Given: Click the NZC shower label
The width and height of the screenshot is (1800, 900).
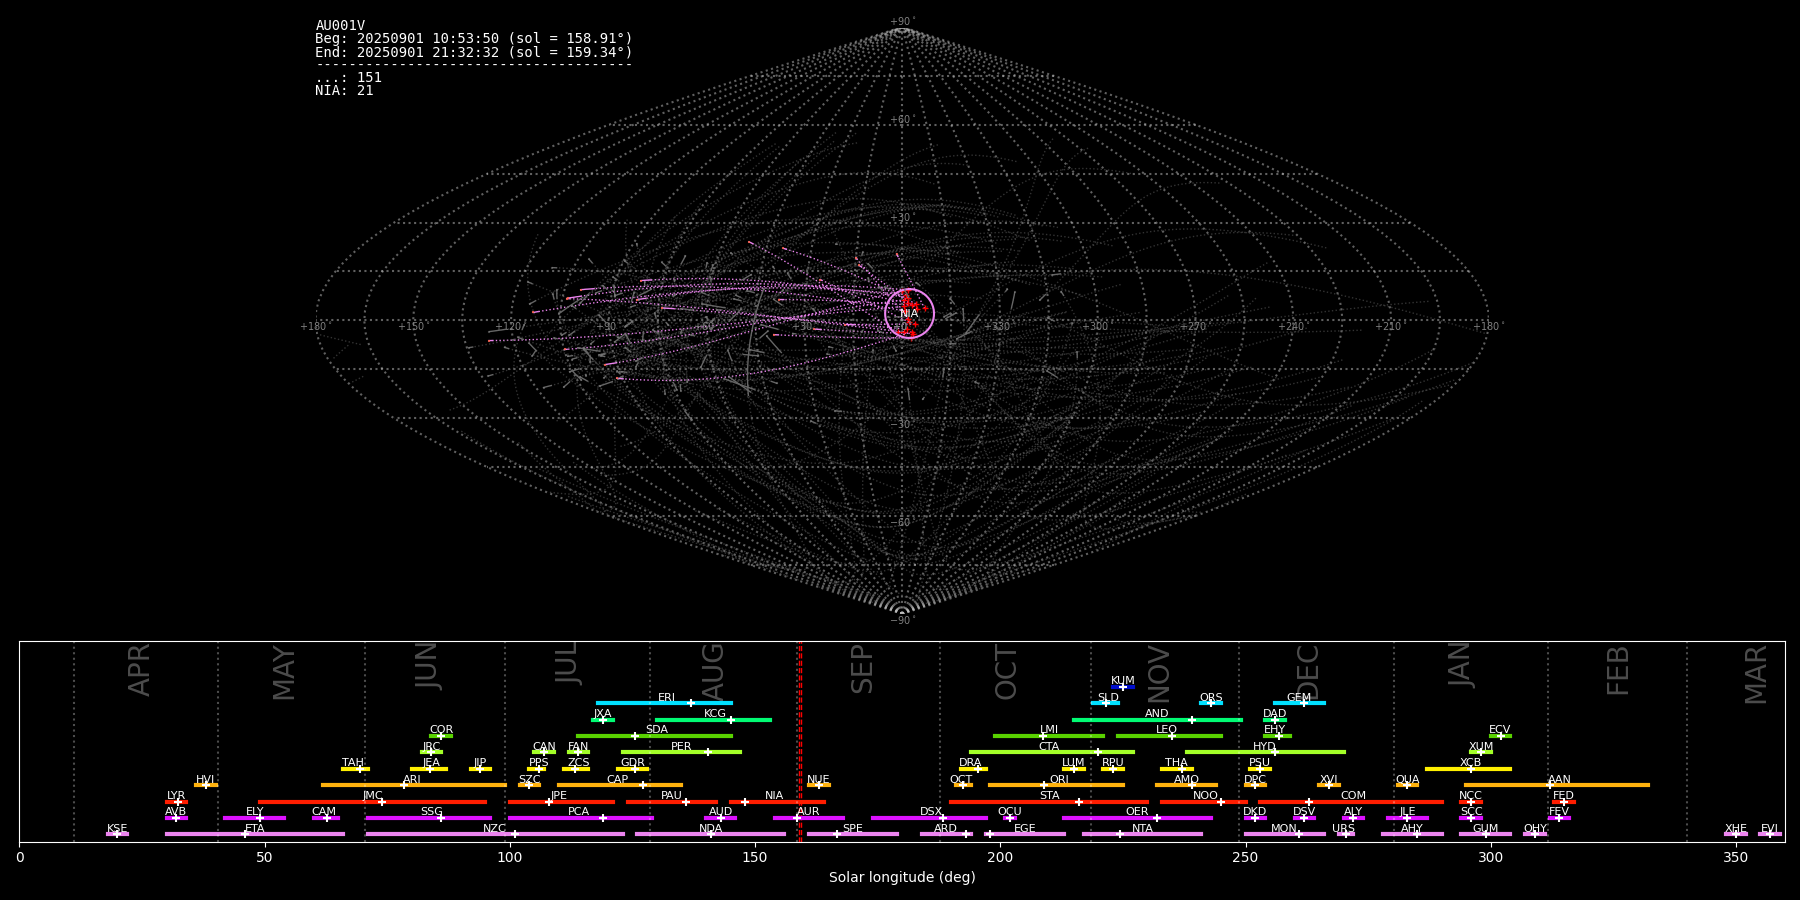Looking at the screenshot, I should tap(495, 828).
